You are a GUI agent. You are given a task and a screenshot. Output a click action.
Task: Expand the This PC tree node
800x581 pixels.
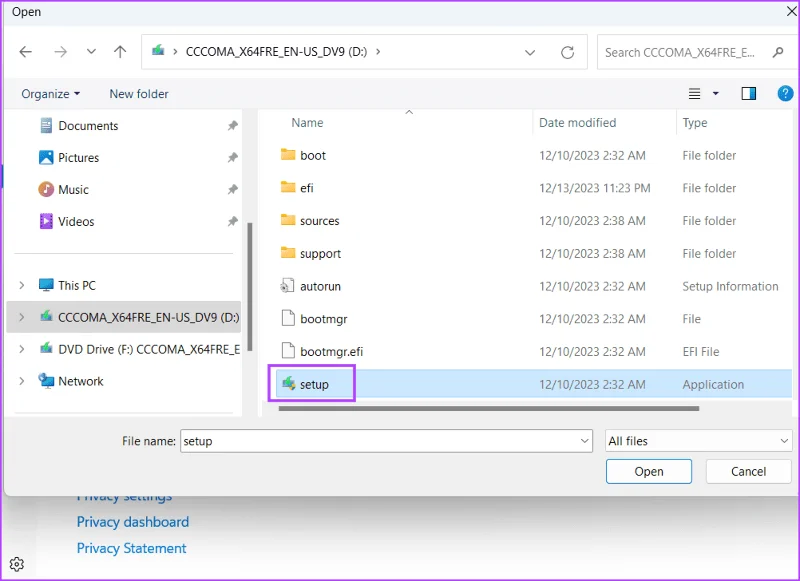(x=21, y=285)
